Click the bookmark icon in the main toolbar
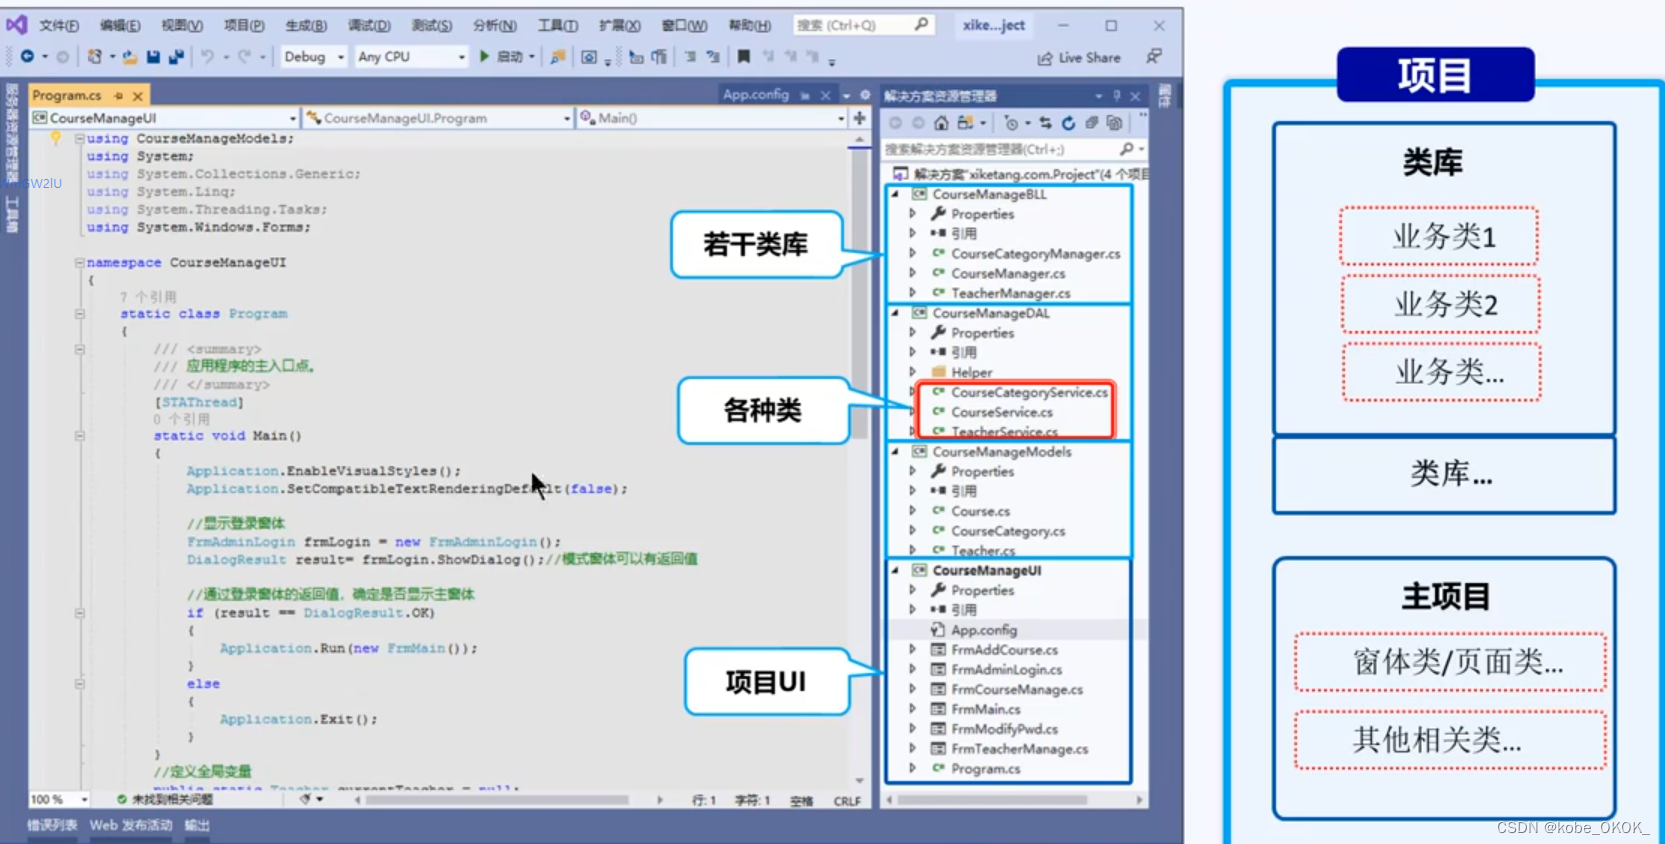 [x=743, y=57]
